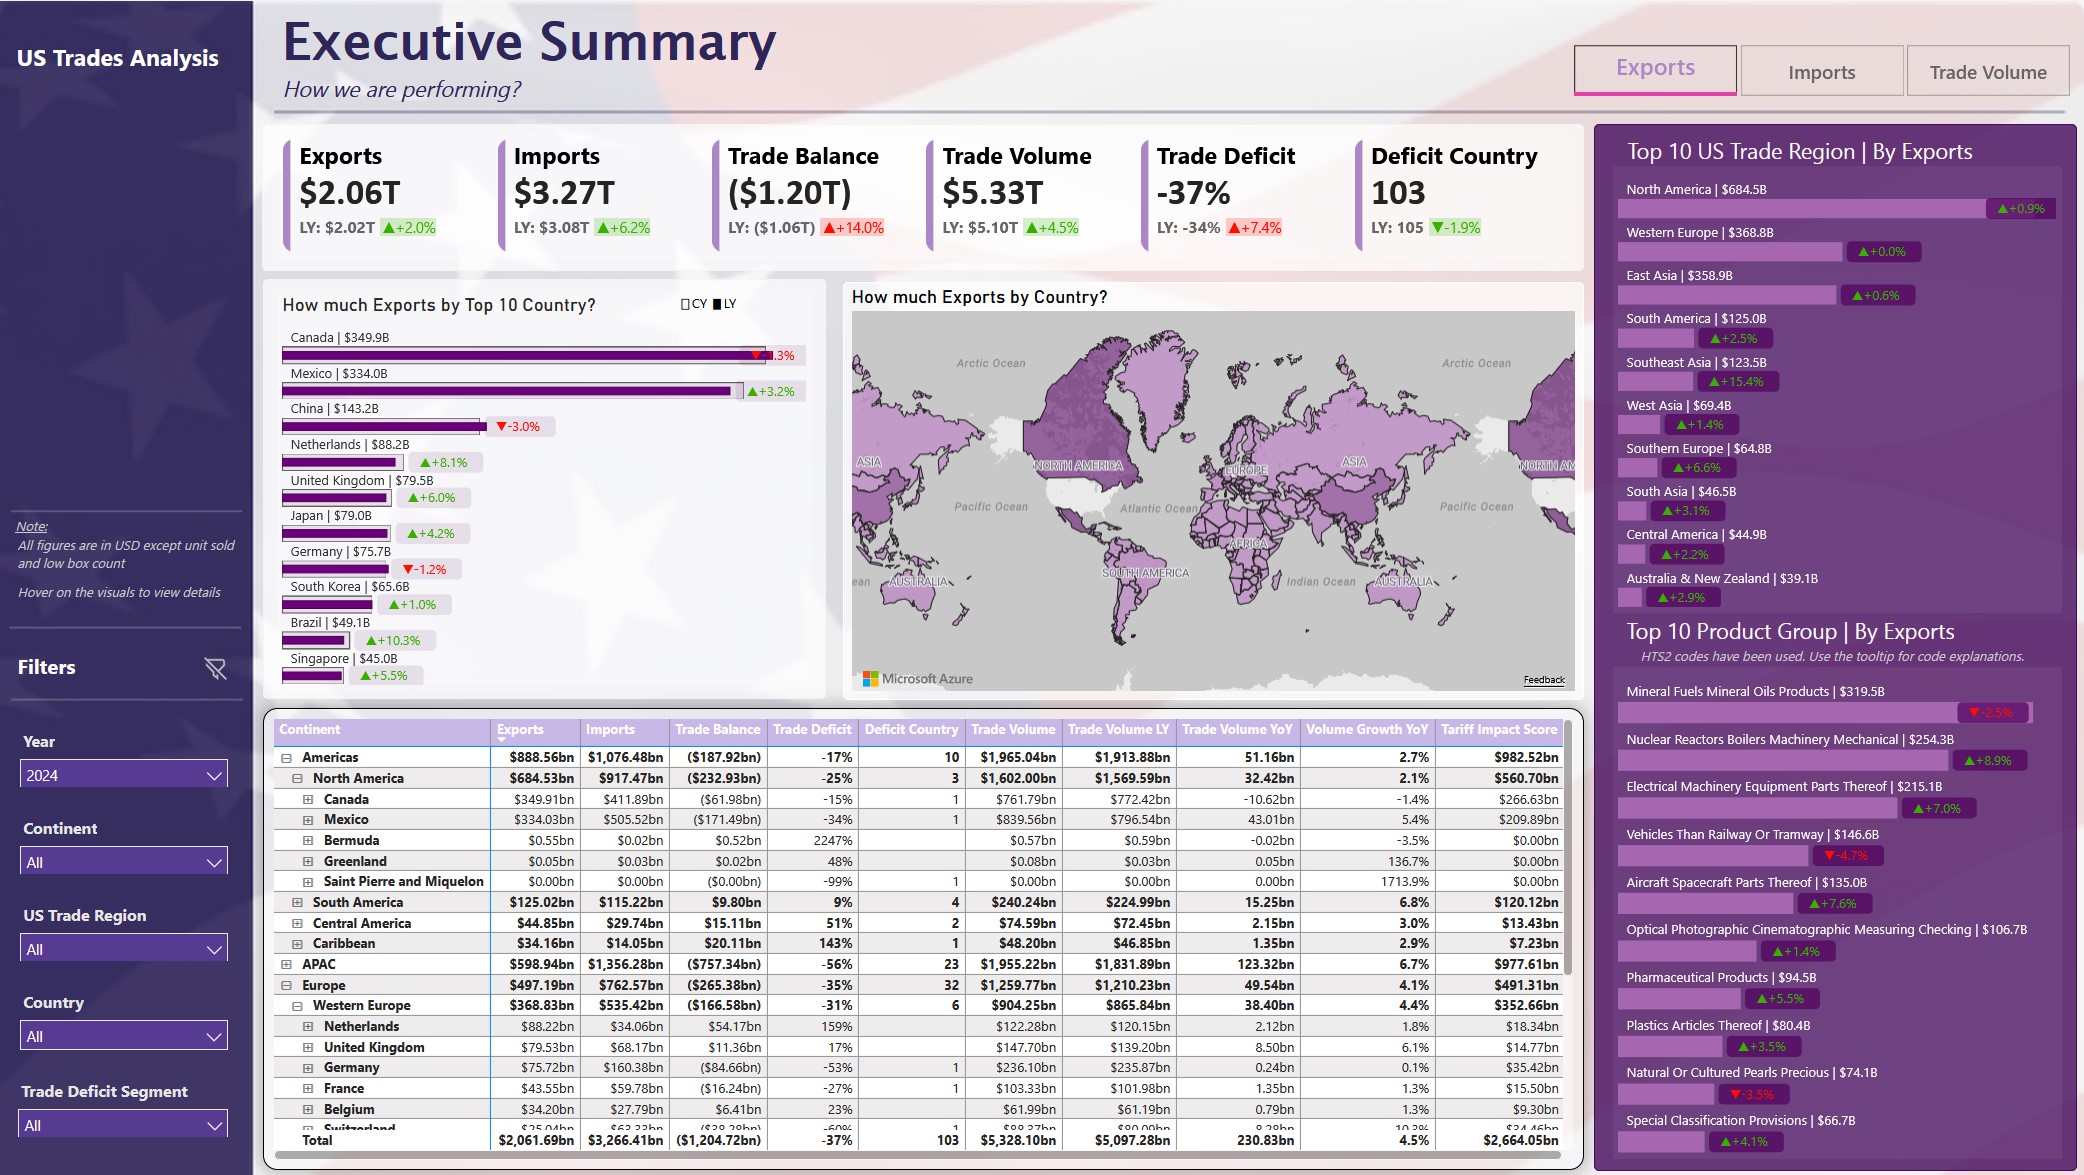This screenshot has width=2084, height=1175.
Task: Expand the Canada row in the table
Action: pyautogui.click(x=309, y=799)
